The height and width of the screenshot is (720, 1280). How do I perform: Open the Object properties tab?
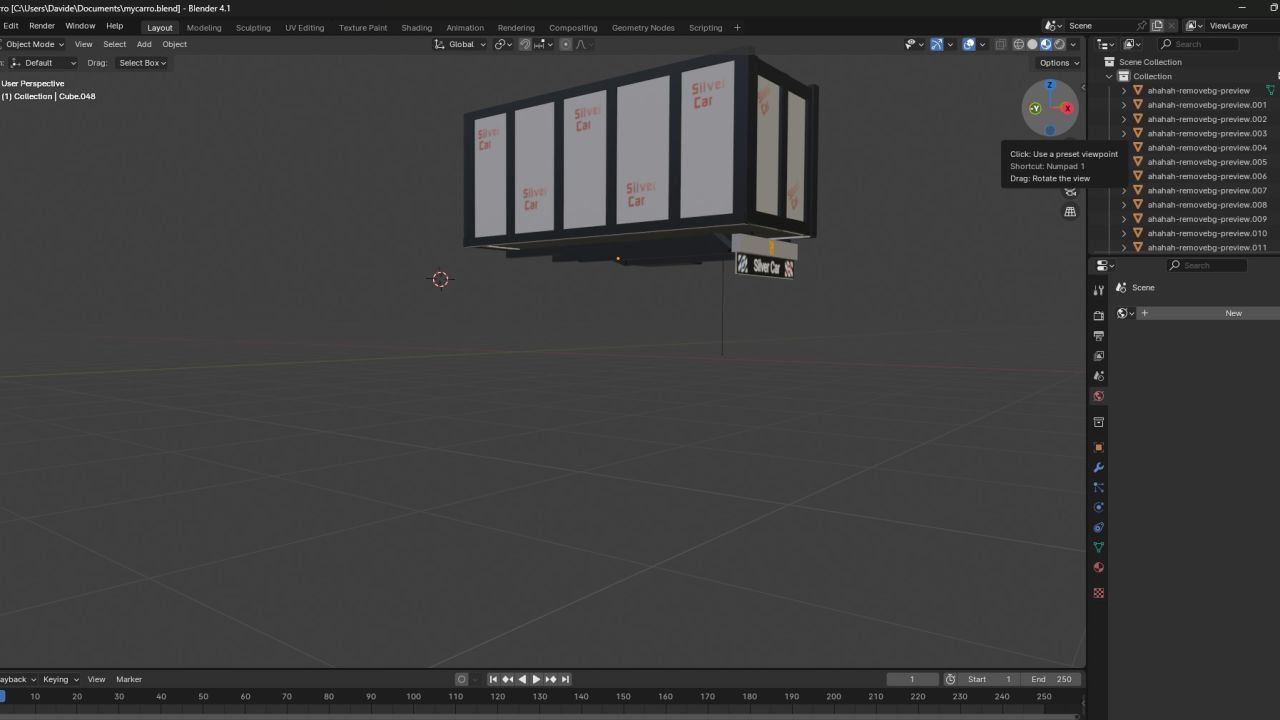click(1098, 447)
